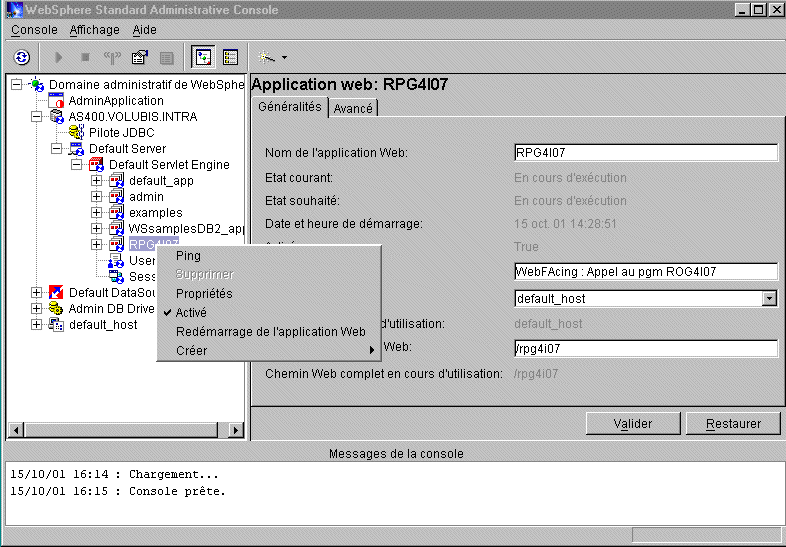Expand the RPG4I07 node
This screenshot has width=786, height=547.
click(x=96, y=244)
